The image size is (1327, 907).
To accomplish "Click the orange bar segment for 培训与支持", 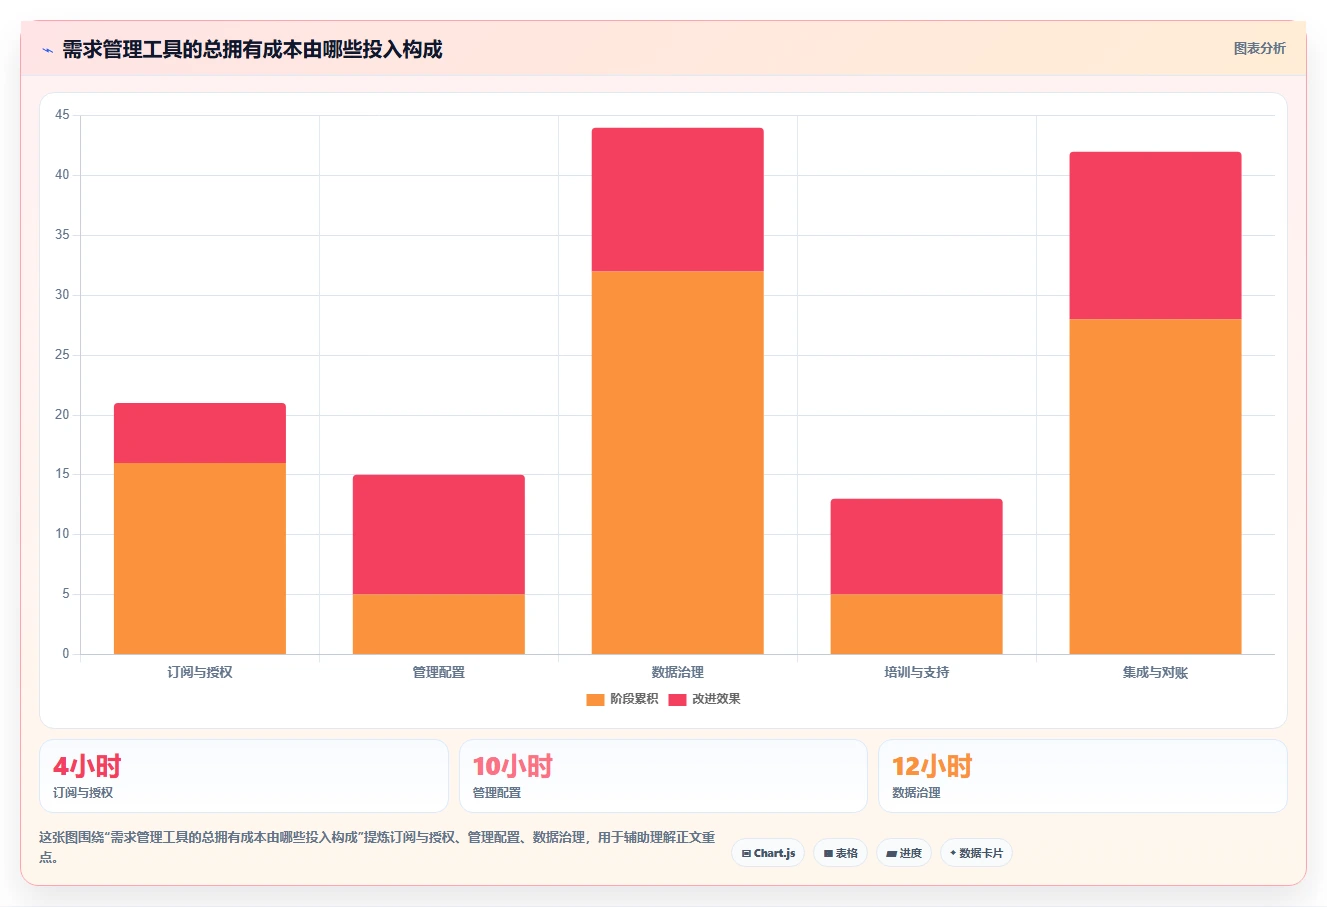I will pos(917,624).
